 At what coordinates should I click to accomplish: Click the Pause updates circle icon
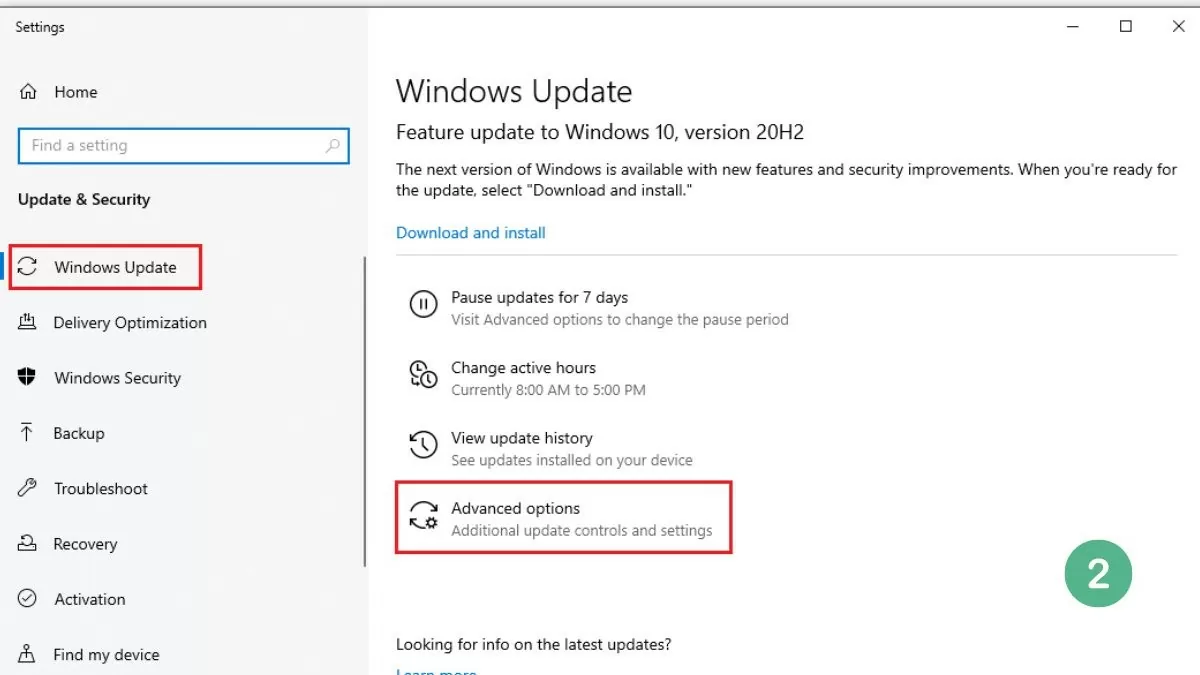(x=424, y=304)
